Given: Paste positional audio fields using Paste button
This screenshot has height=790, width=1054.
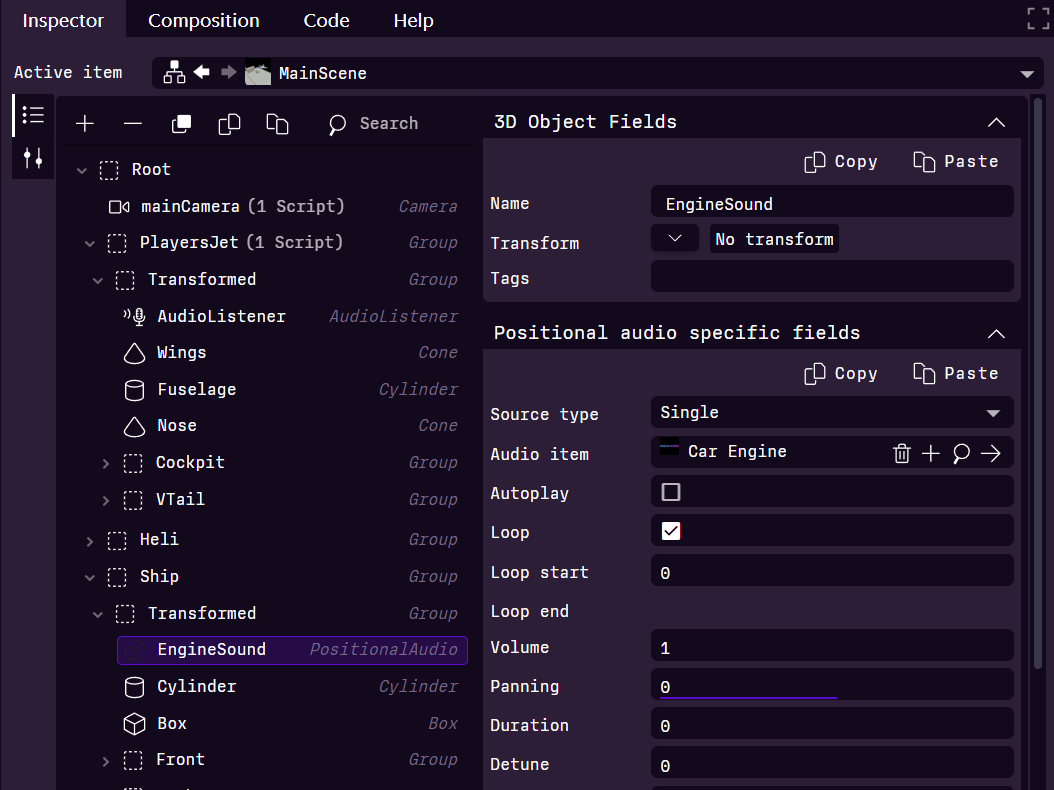Looking at the screenshot, I should [x=955, y=373].
